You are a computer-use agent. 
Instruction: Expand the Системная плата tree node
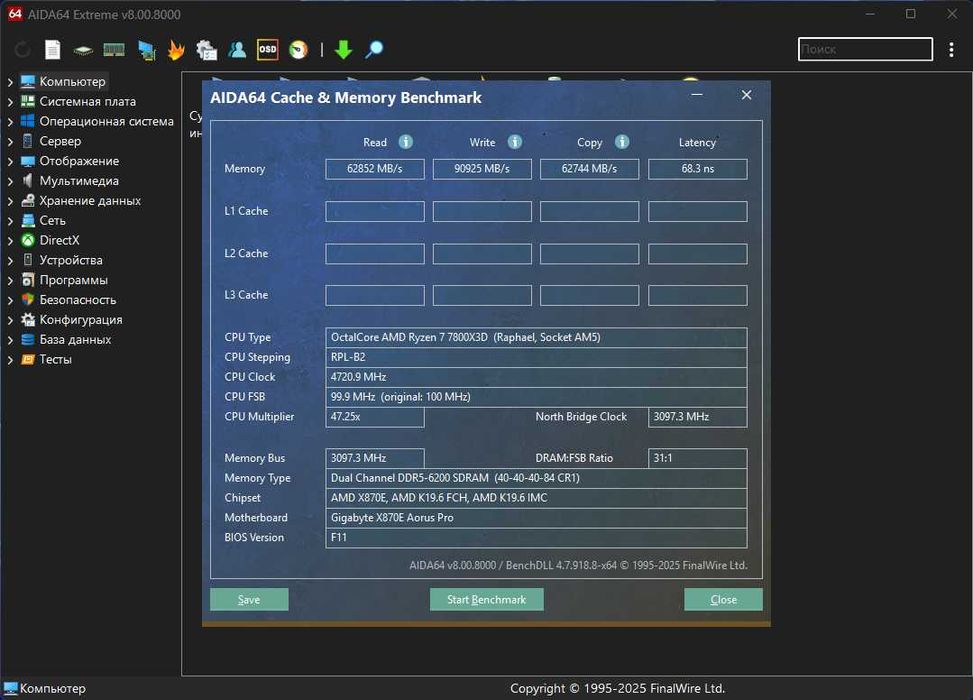[10, 102]
